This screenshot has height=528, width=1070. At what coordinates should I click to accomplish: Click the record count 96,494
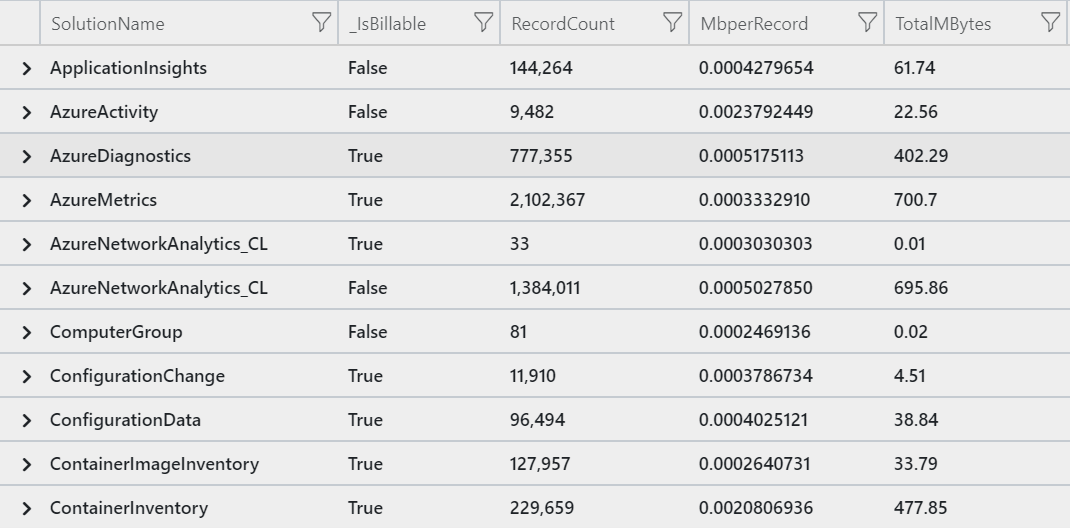pyautogui.click(x=537, y=420)
